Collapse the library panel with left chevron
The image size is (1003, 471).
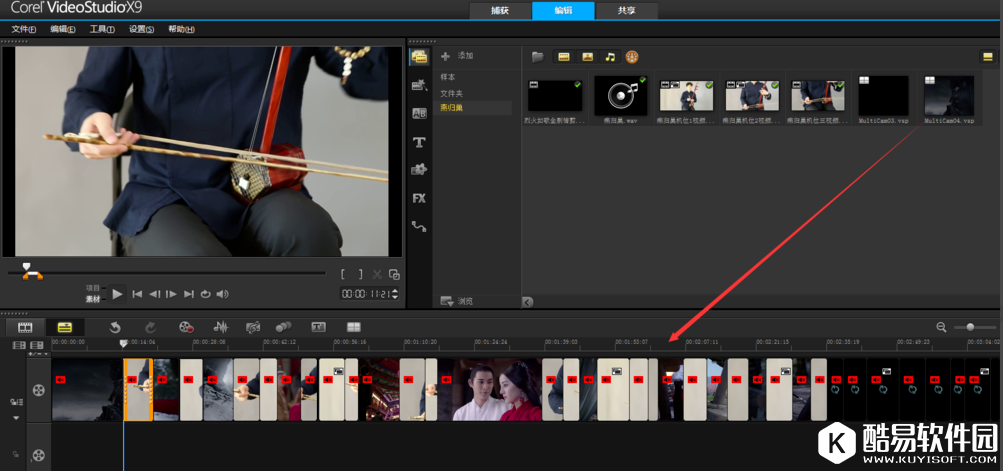pyautogui.click(x=528, y=301)
